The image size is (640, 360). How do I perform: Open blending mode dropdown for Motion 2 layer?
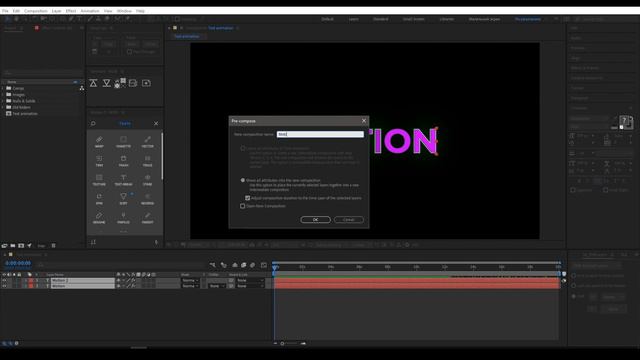(190, 280)
